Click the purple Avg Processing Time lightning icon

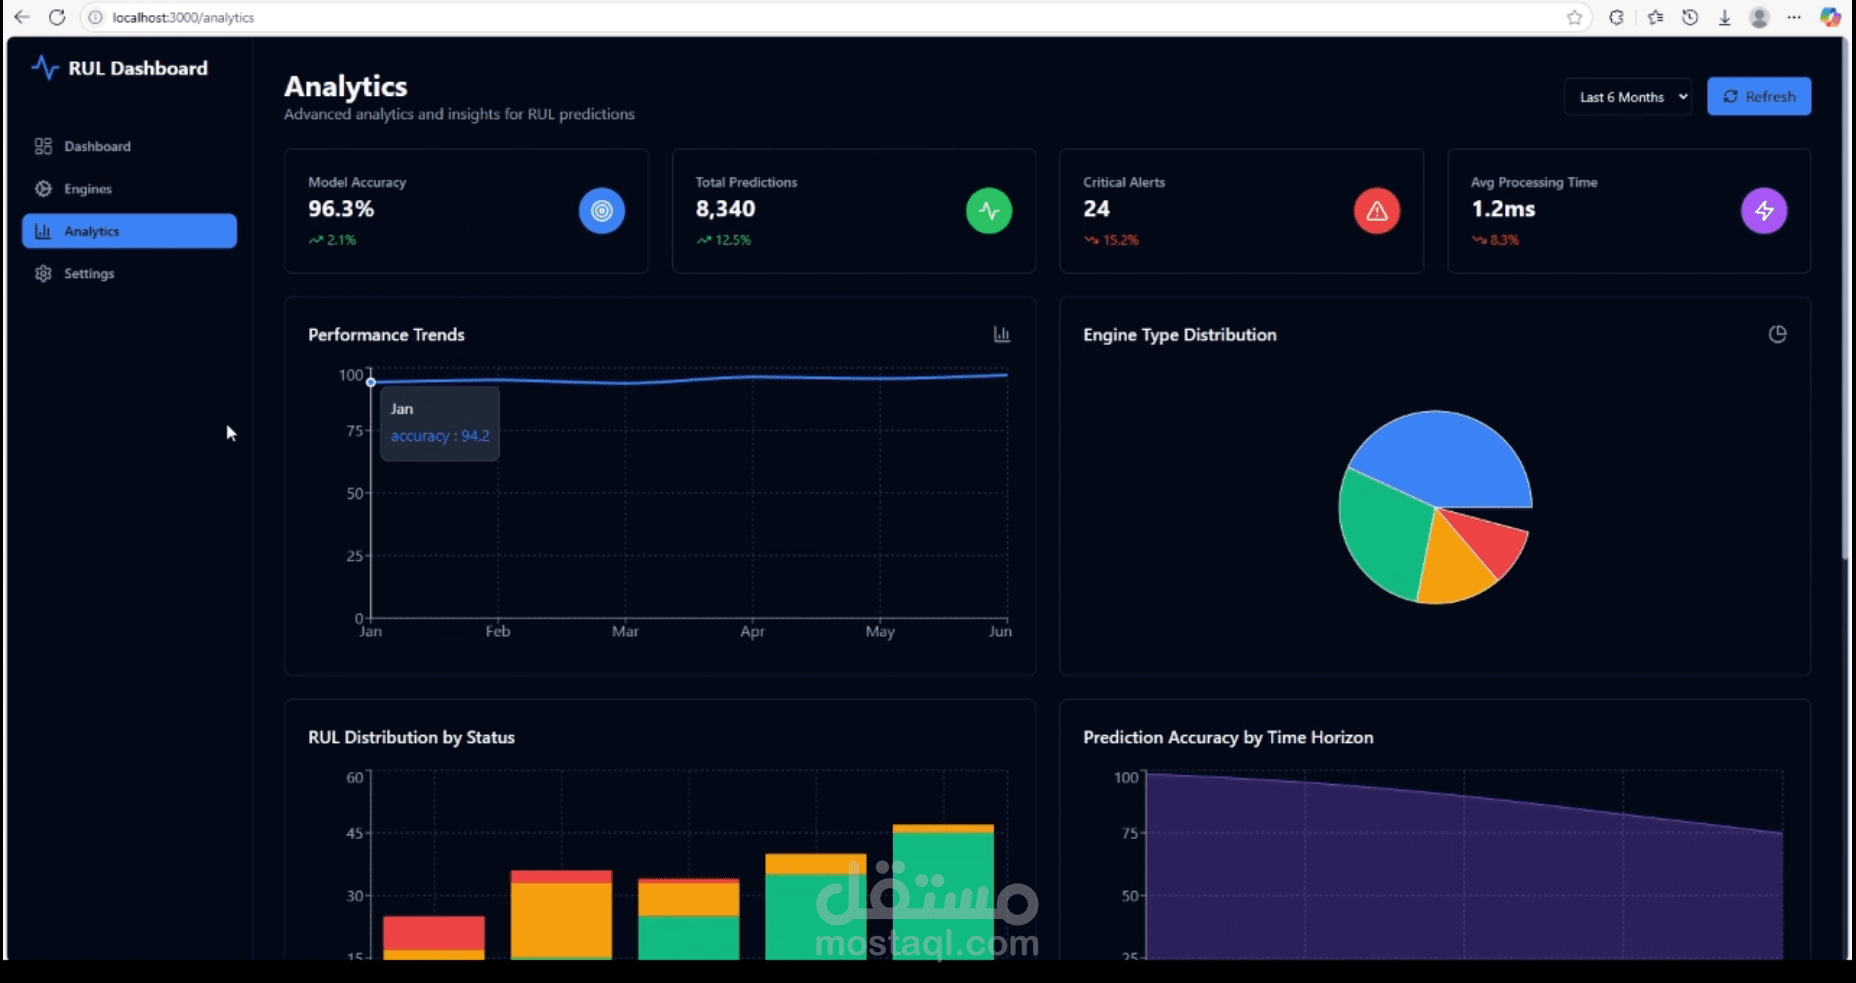1764,211
